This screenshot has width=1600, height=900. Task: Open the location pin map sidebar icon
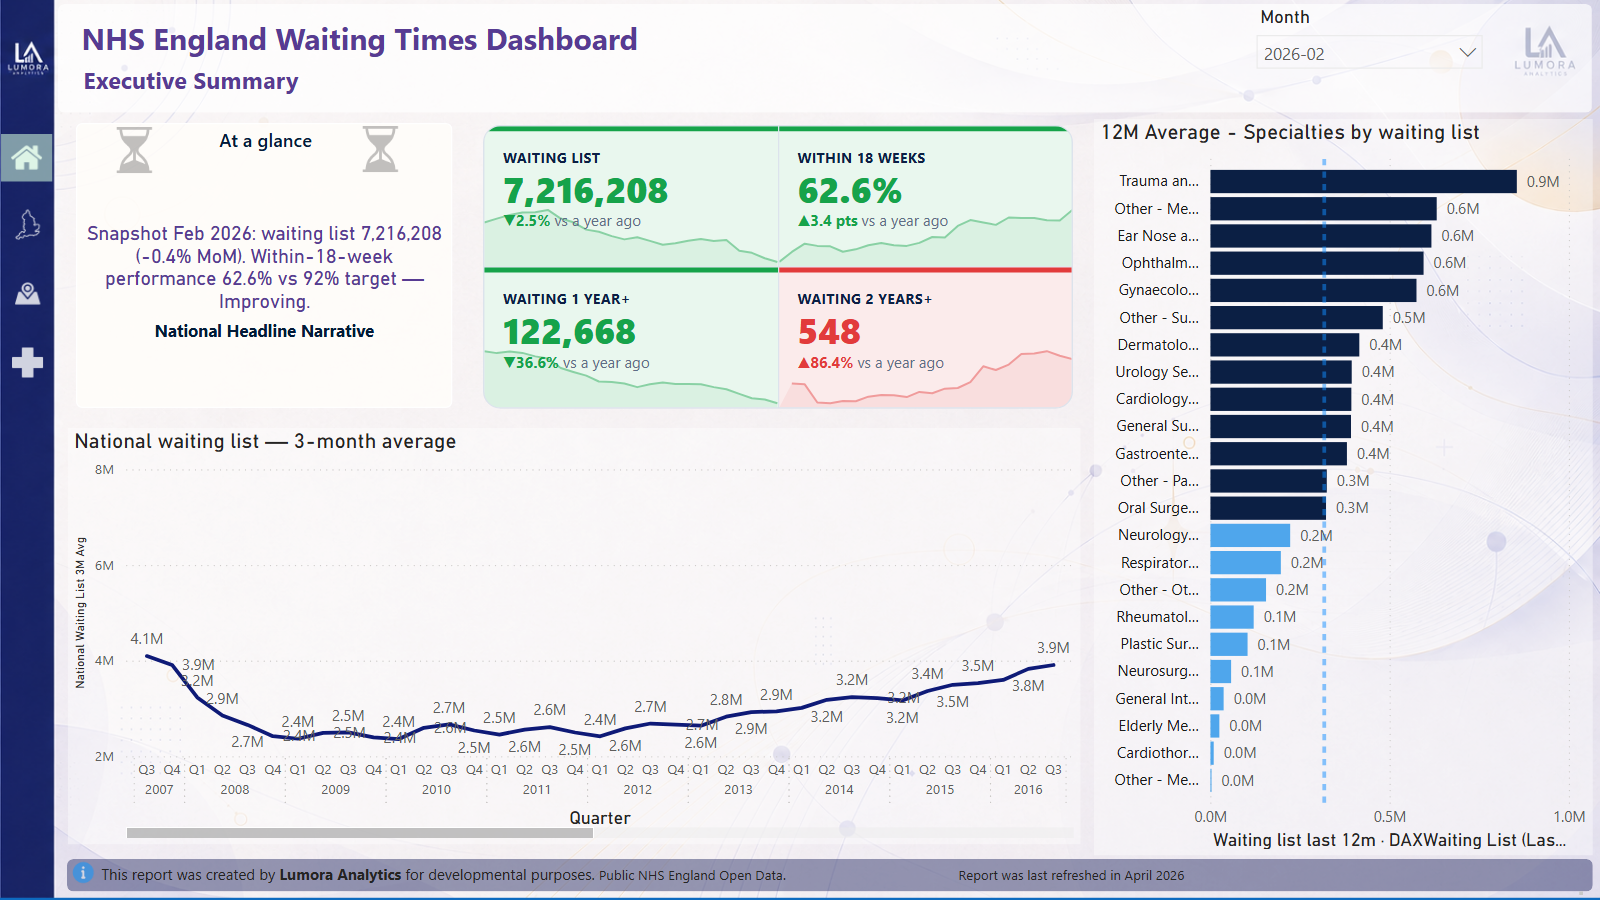click(27, 293)
